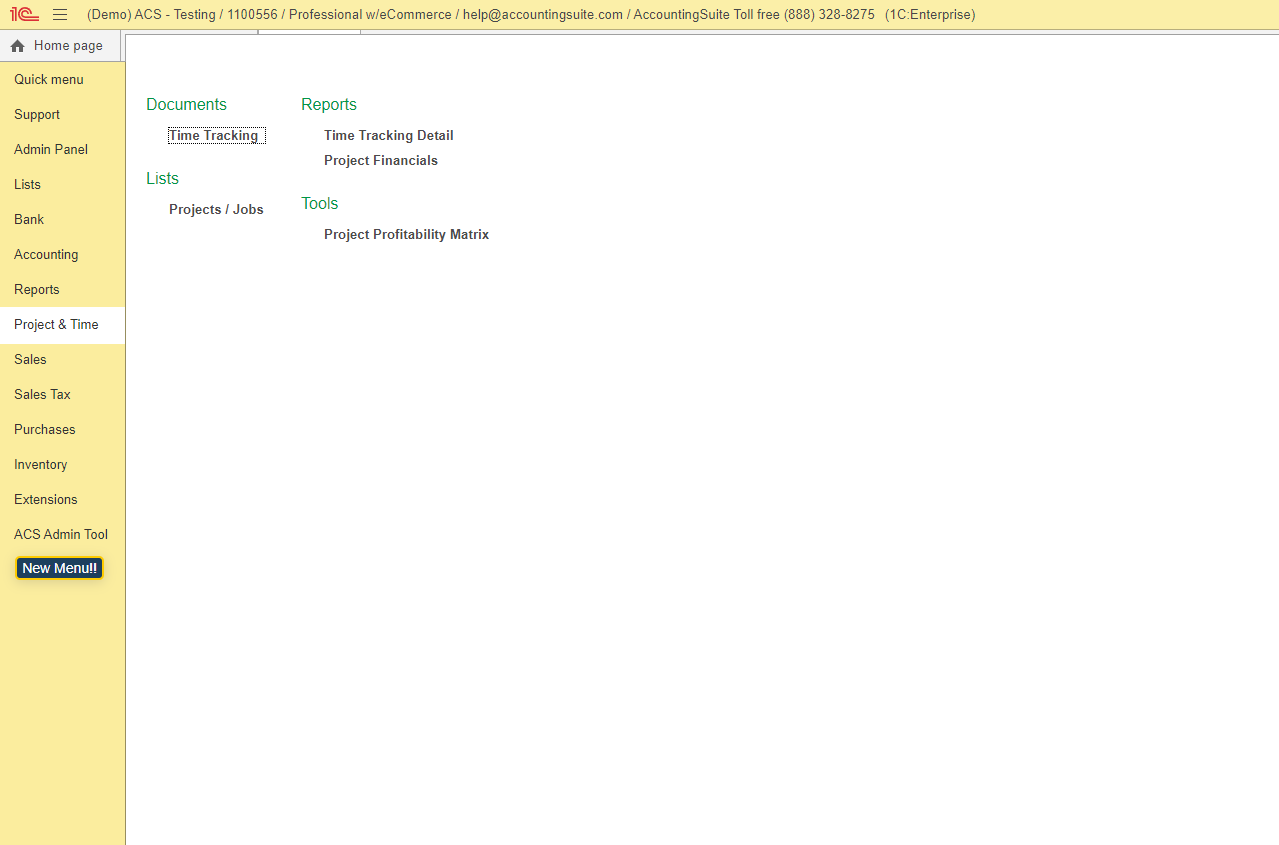Open the hamburger main menu icon
The height and width of the screenshot is (845, 1279).
pos(60,15)
